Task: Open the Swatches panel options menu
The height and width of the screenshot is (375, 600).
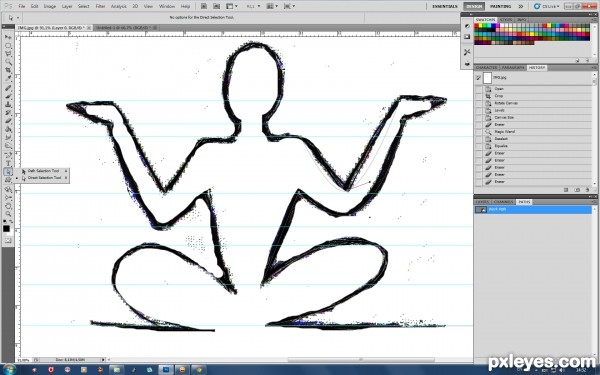Action: pos(594,20)
